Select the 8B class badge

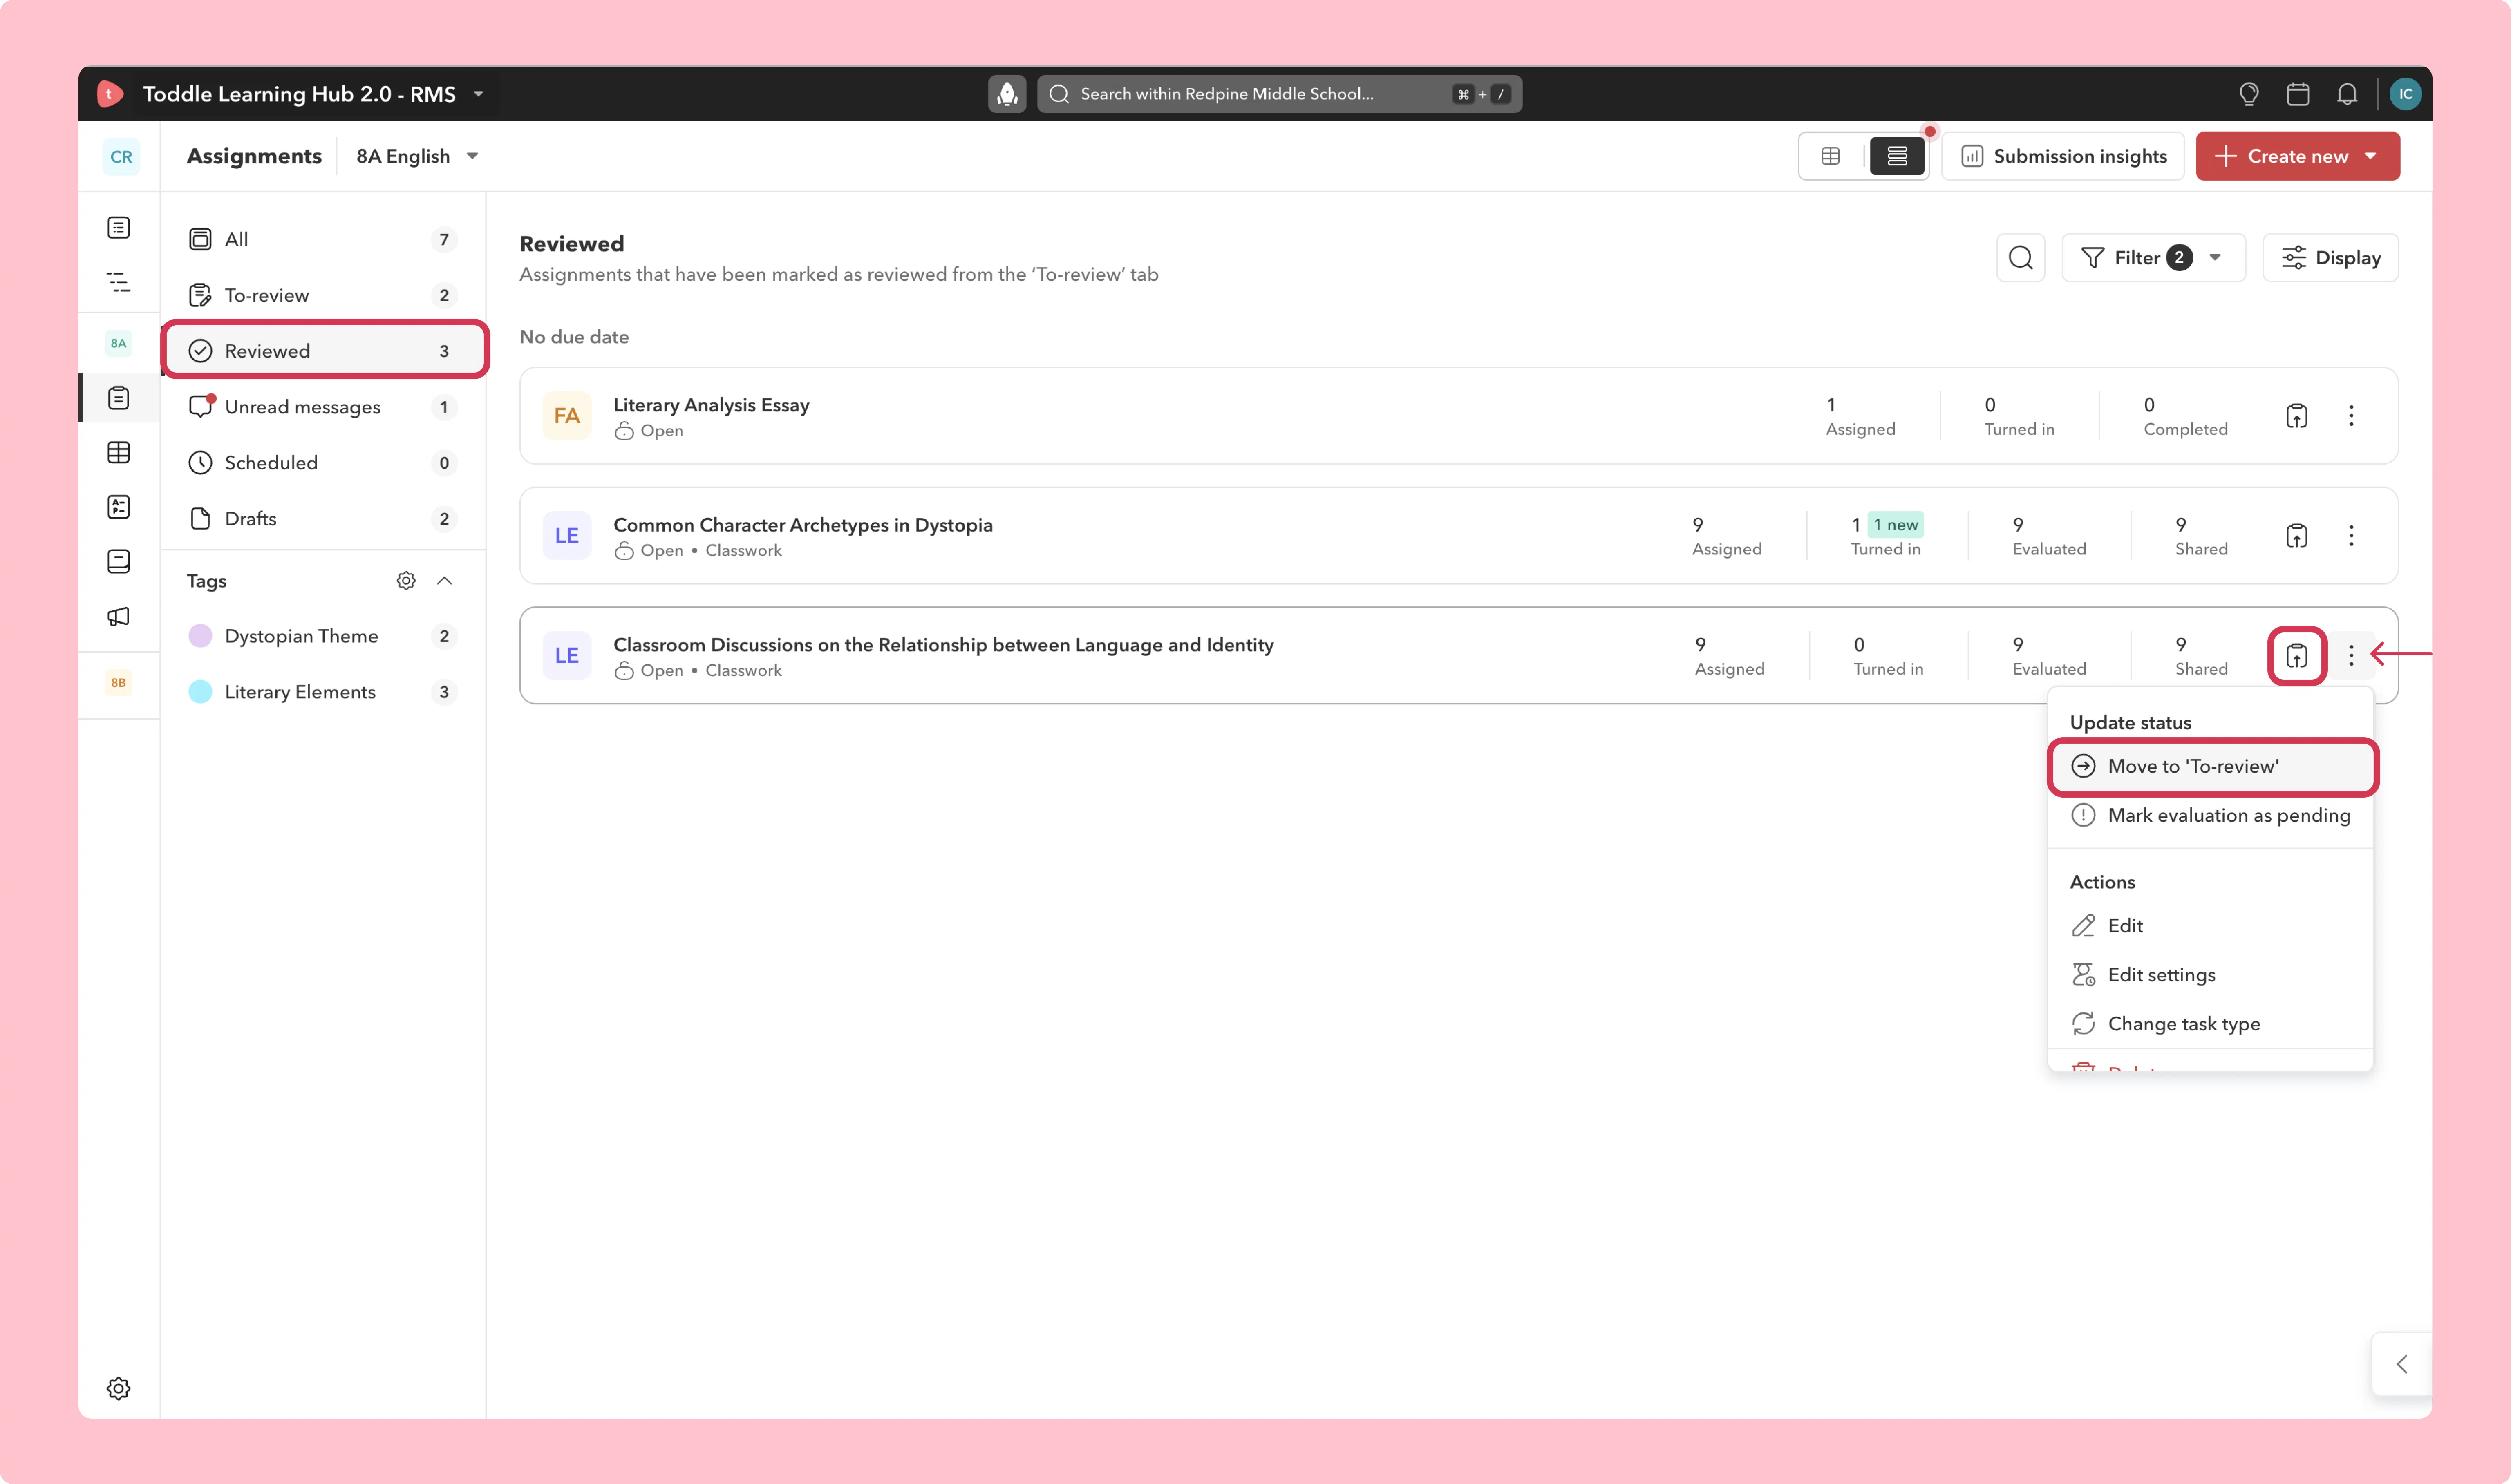coord(119,683)
